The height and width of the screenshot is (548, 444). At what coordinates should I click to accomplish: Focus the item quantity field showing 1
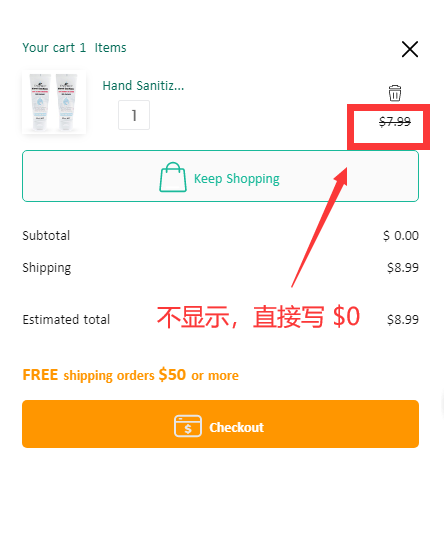[134, 115]
